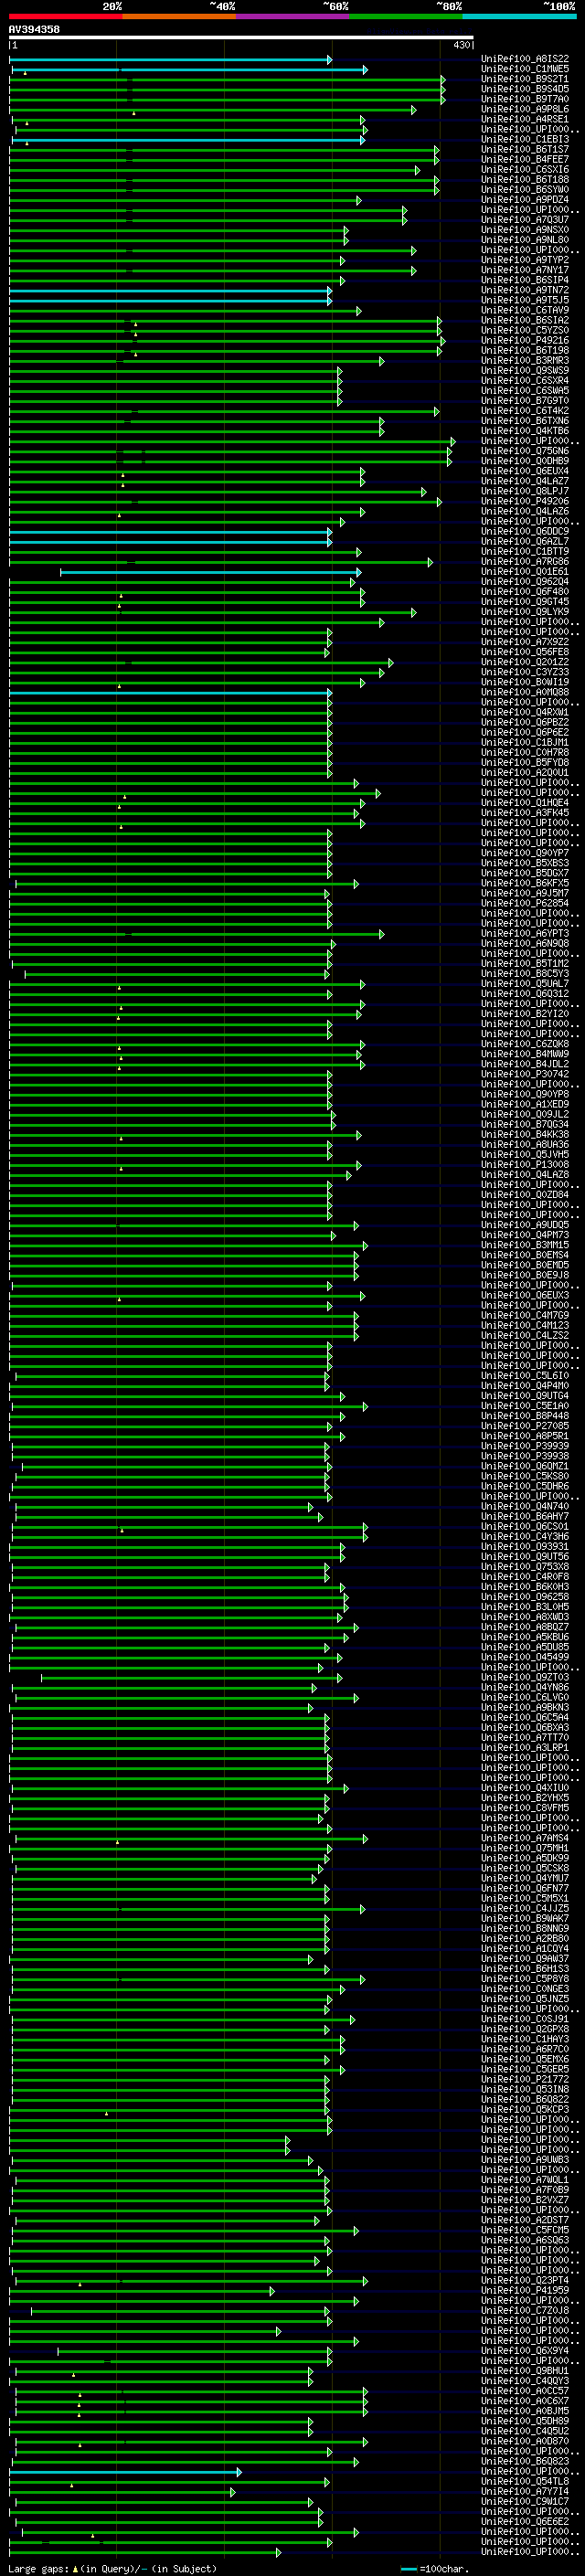Select hit label UniRef100_B9S2T1
The width and height of the screenshot is (585, 2576).
525,79
